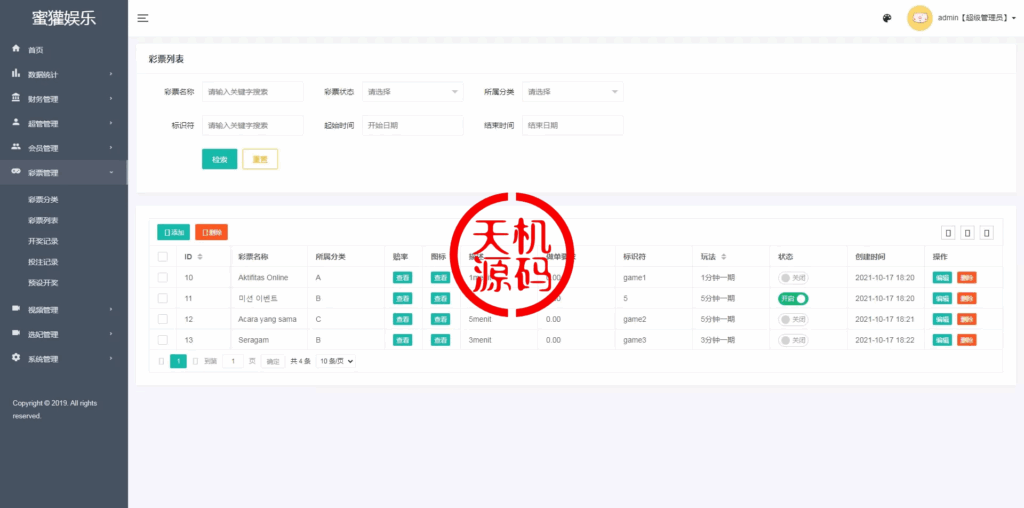Tick the select-all checkbox in table header
This screenshot has height=508, width=1024.
[163, 257]
